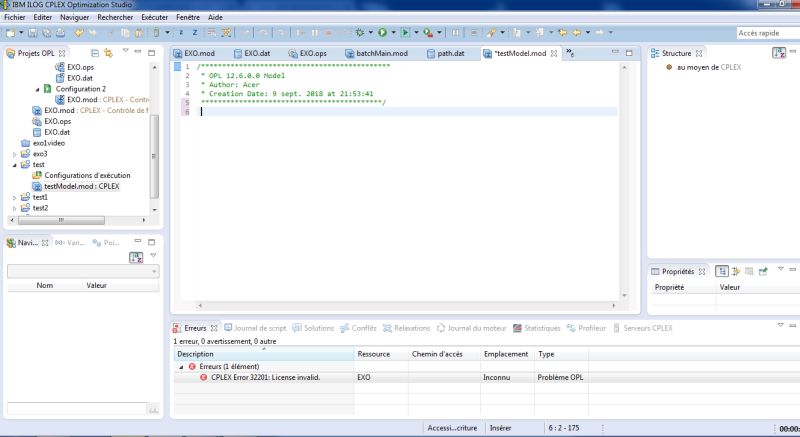This screenshot has height=437, width=800.
Task: Open the Conflits tab
Action: 358,328
